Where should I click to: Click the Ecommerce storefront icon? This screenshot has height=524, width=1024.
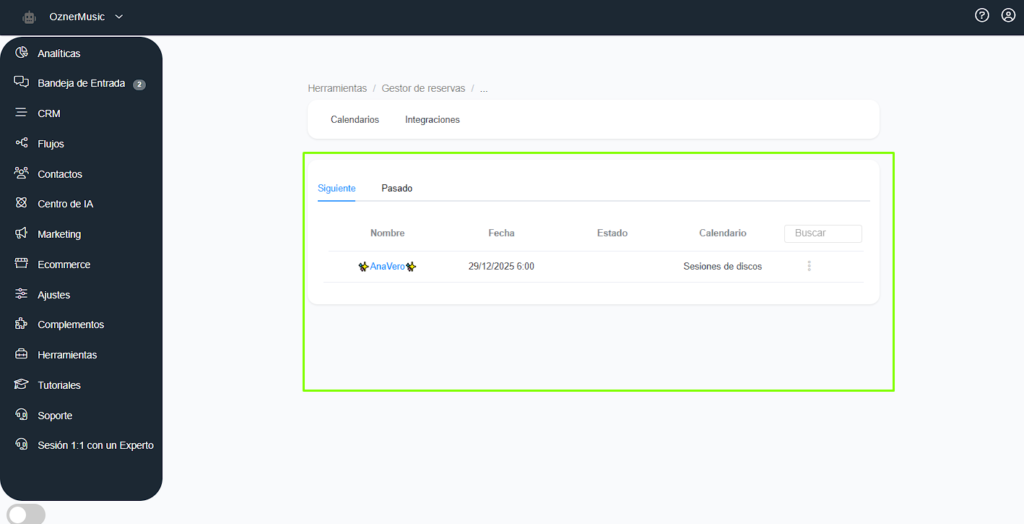tap(21, 264)
